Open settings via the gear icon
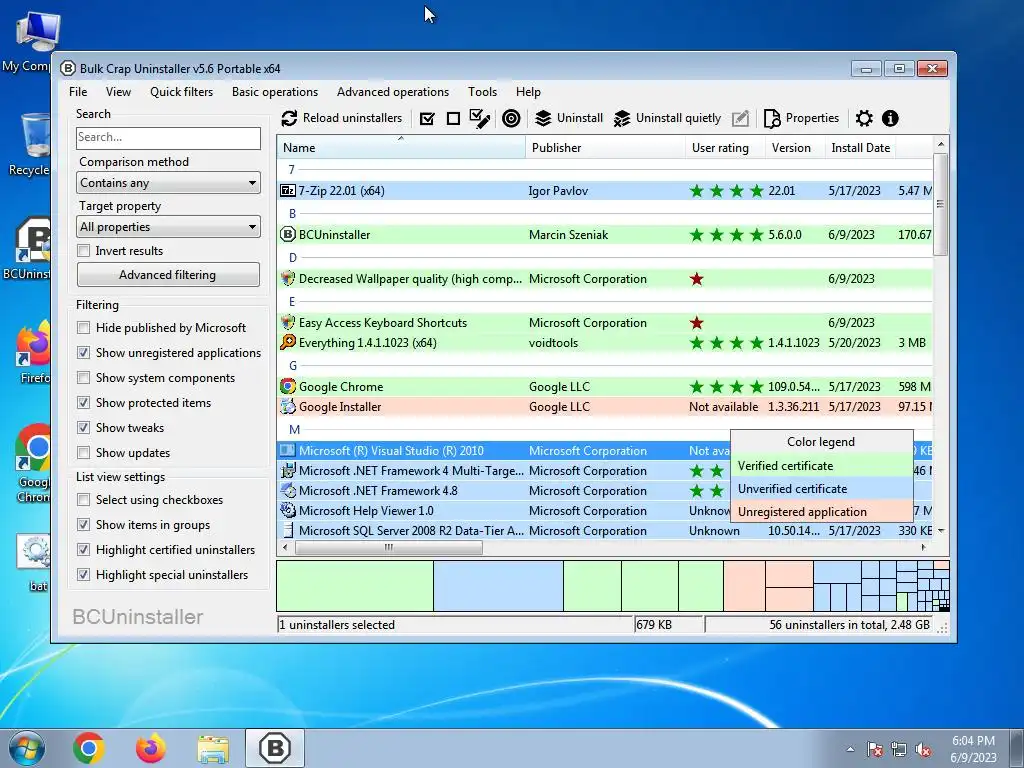The image size is (1024, 768). (864, 118)
